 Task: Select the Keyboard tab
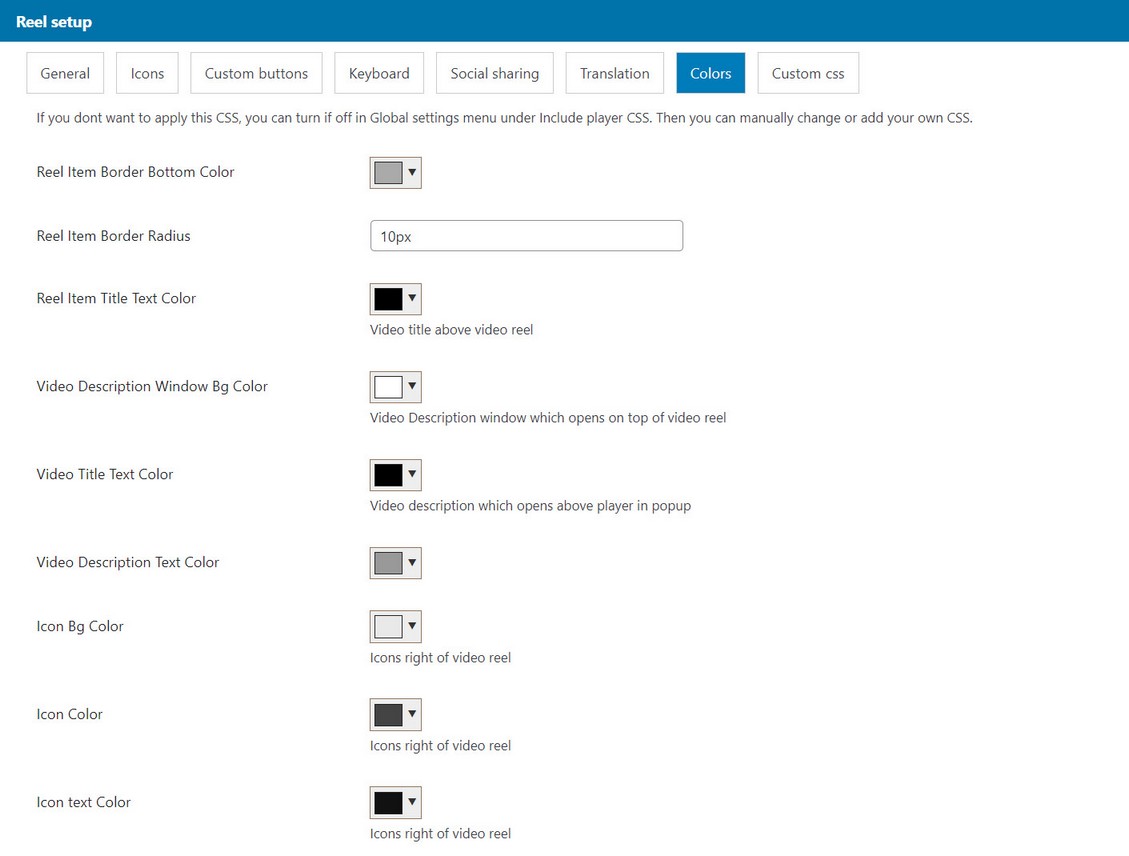click(379, 73)
